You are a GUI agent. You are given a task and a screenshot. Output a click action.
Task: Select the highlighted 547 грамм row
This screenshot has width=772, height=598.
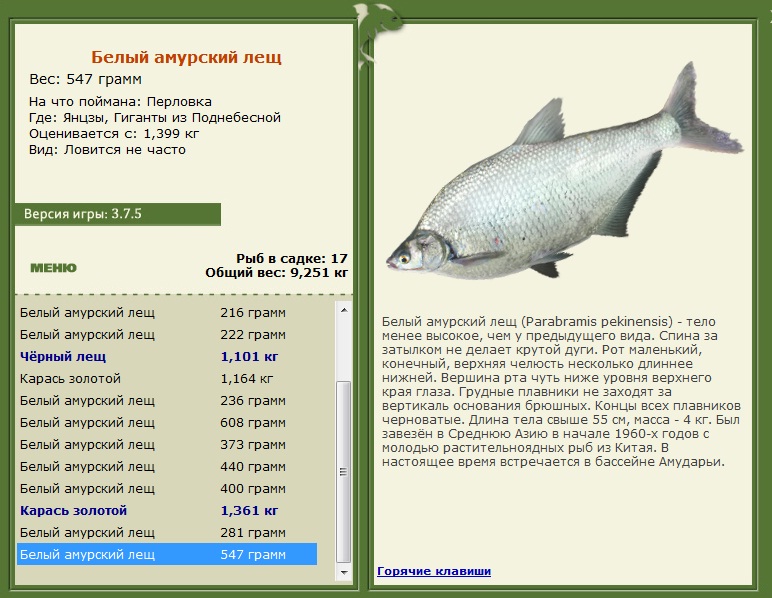point(167,554)
